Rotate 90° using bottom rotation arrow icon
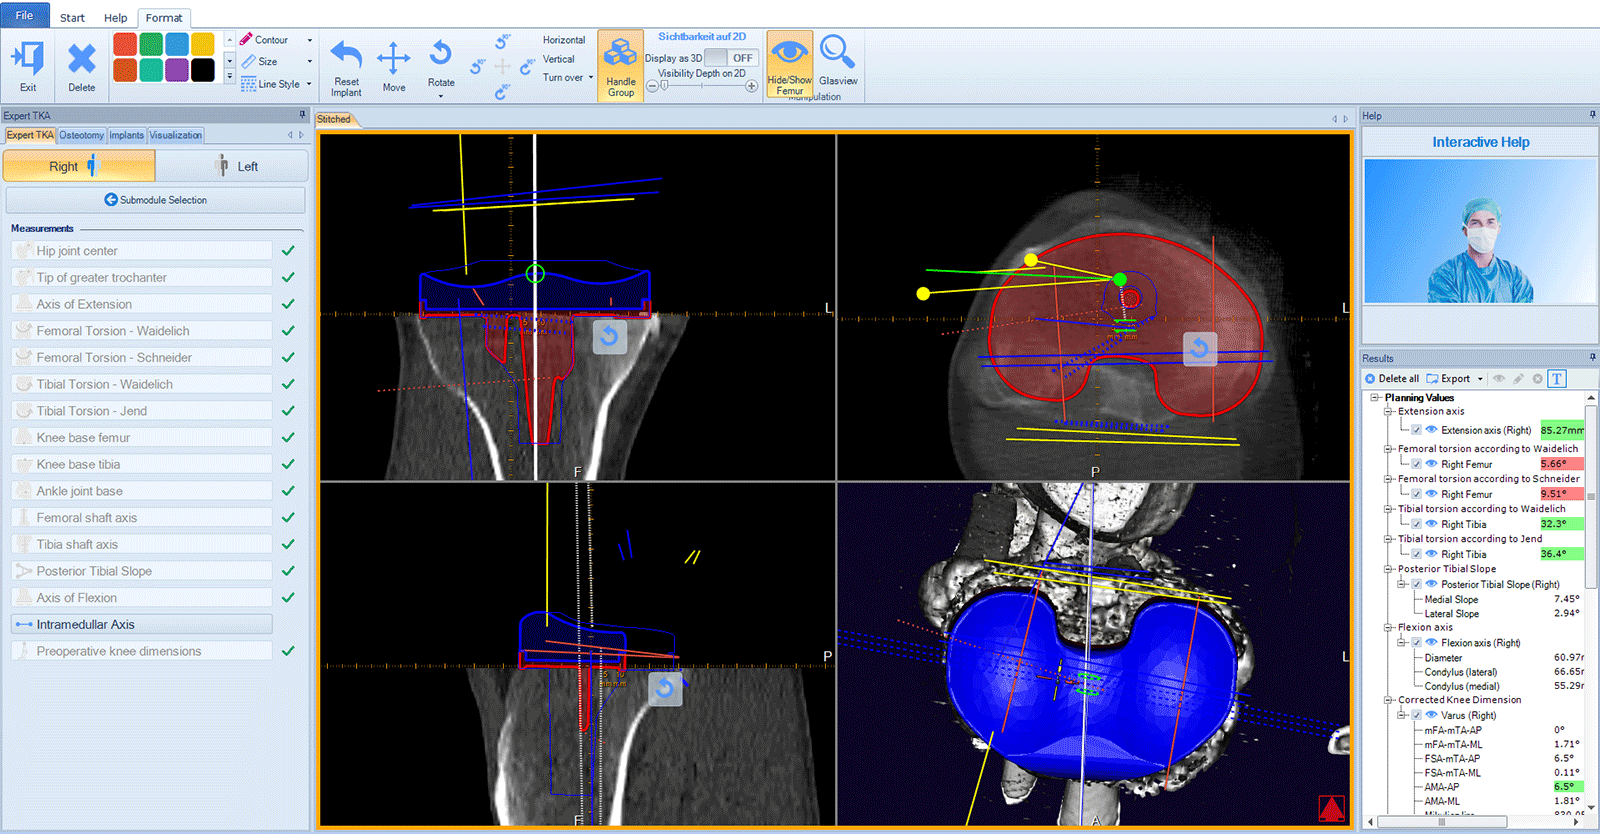The image size is (1600, 834). 502,92
